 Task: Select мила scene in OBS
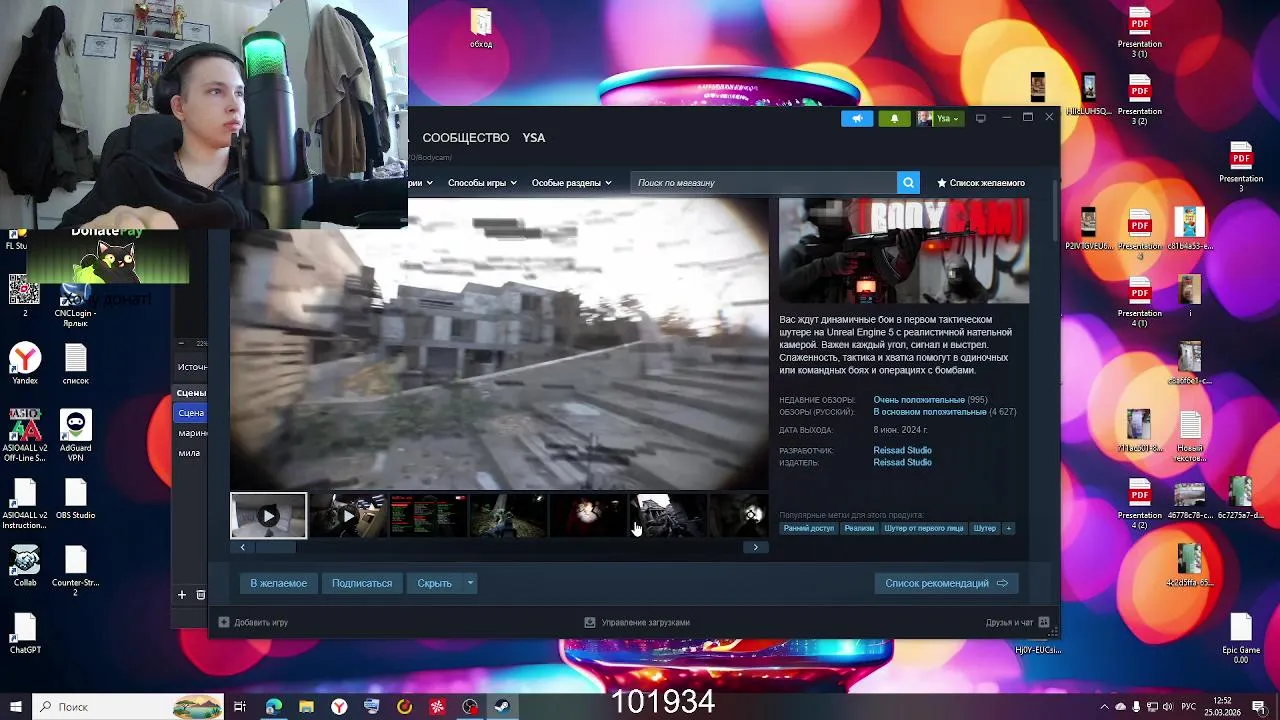pyautogui.click(x=189, y=453)
